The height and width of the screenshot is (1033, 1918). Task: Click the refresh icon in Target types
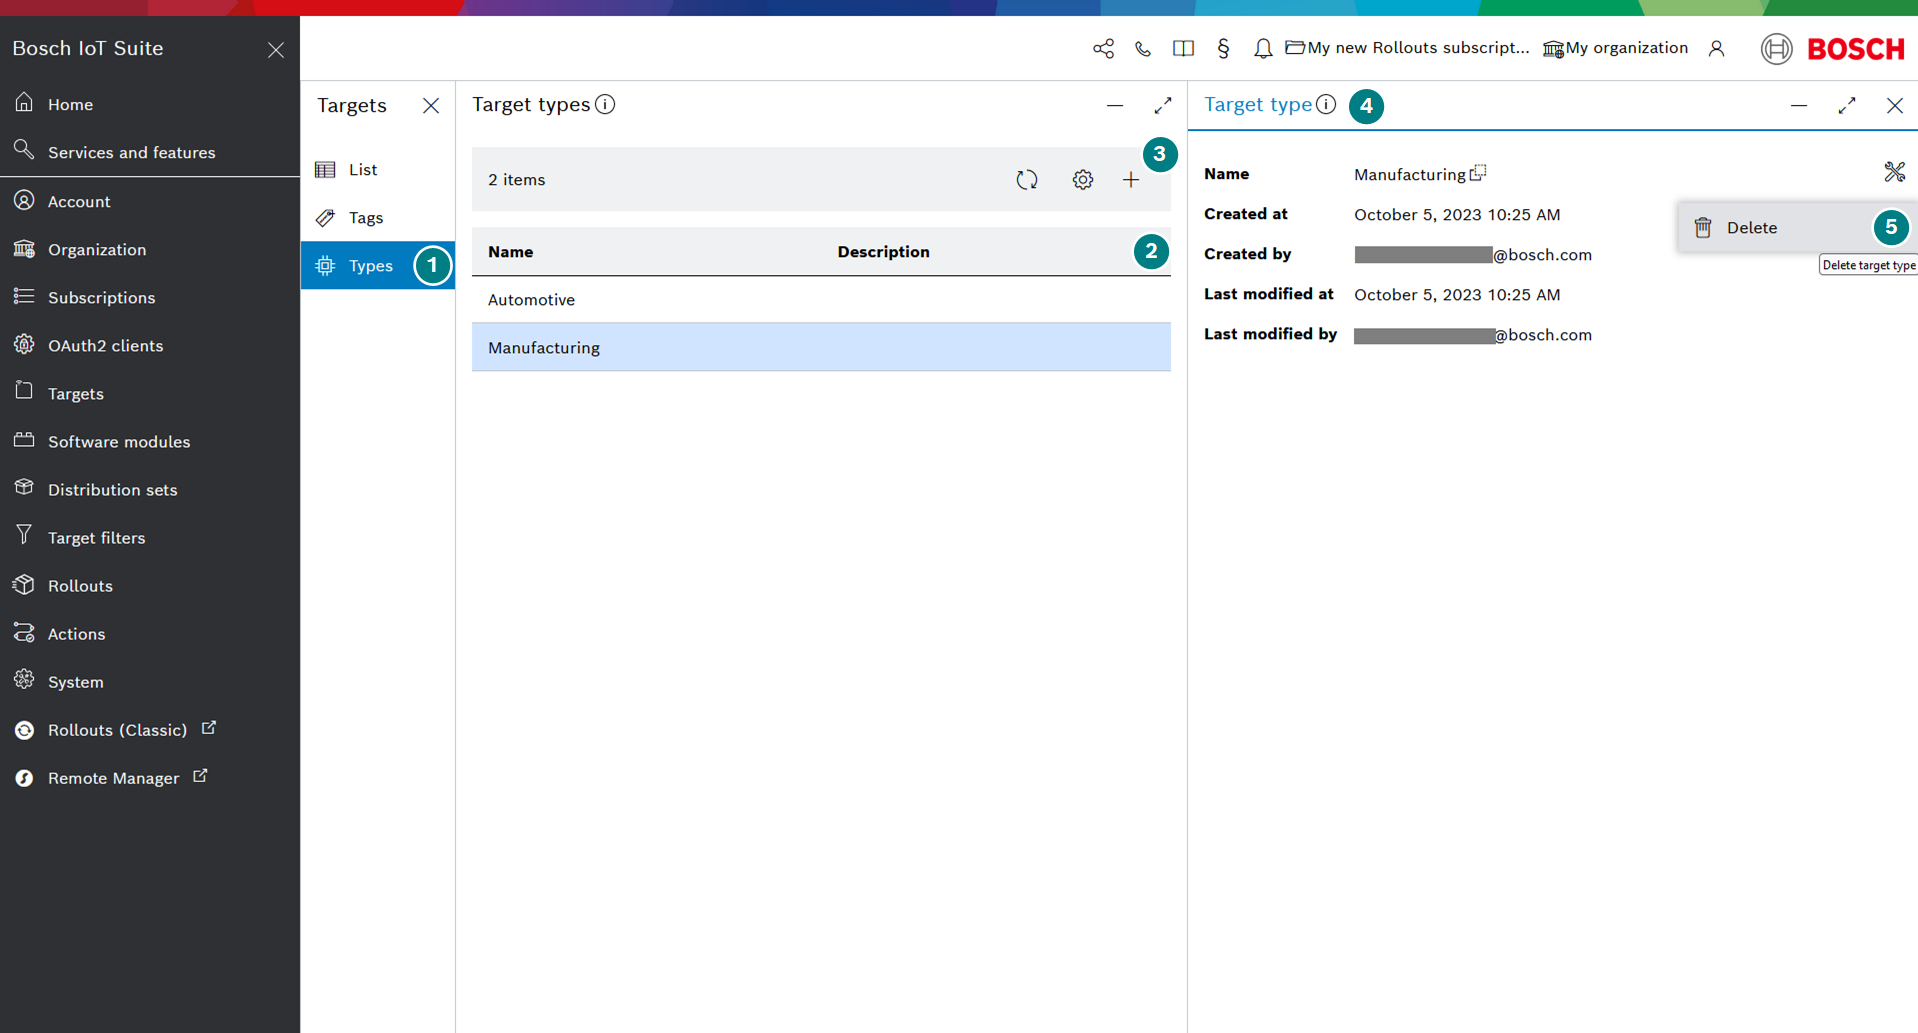[x=1027, y=180]
